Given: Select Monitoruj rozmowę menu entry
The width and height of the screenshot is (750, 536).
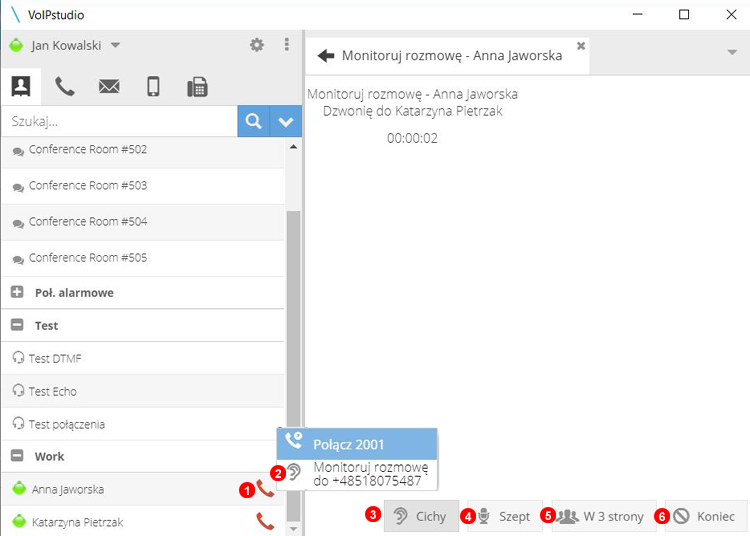Looking at the screenshot, I should click(x=369, y=474).
